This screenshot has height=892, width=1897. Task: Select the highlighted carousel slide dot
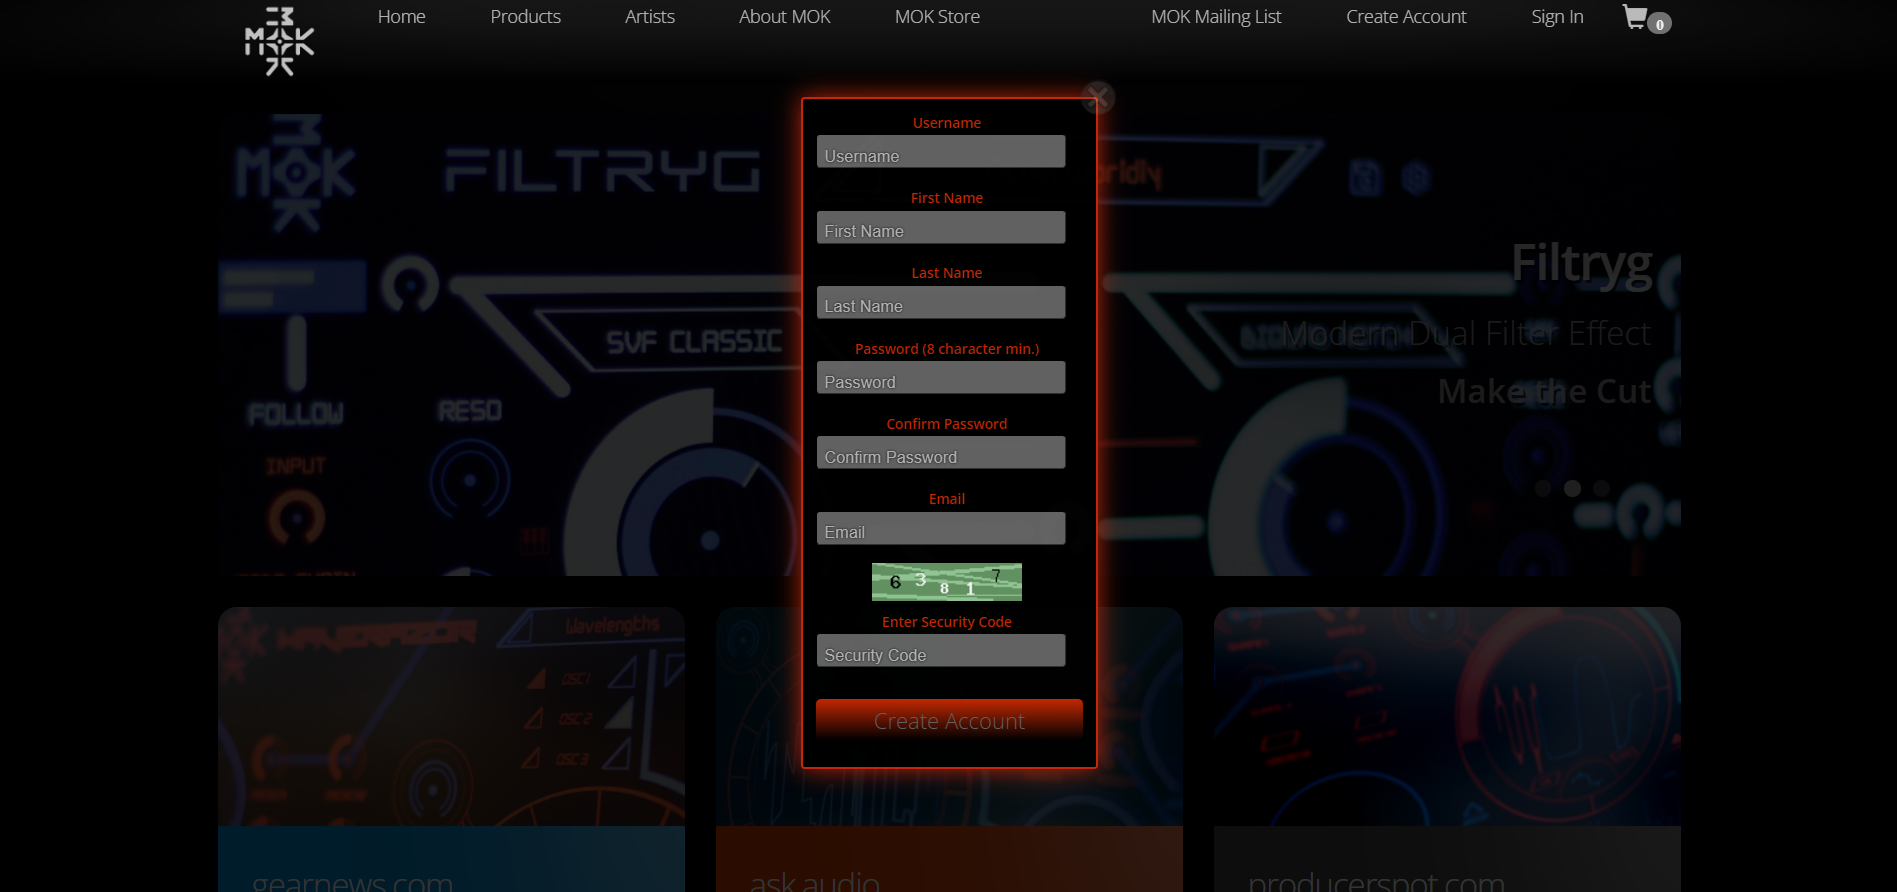[1572, 488]
